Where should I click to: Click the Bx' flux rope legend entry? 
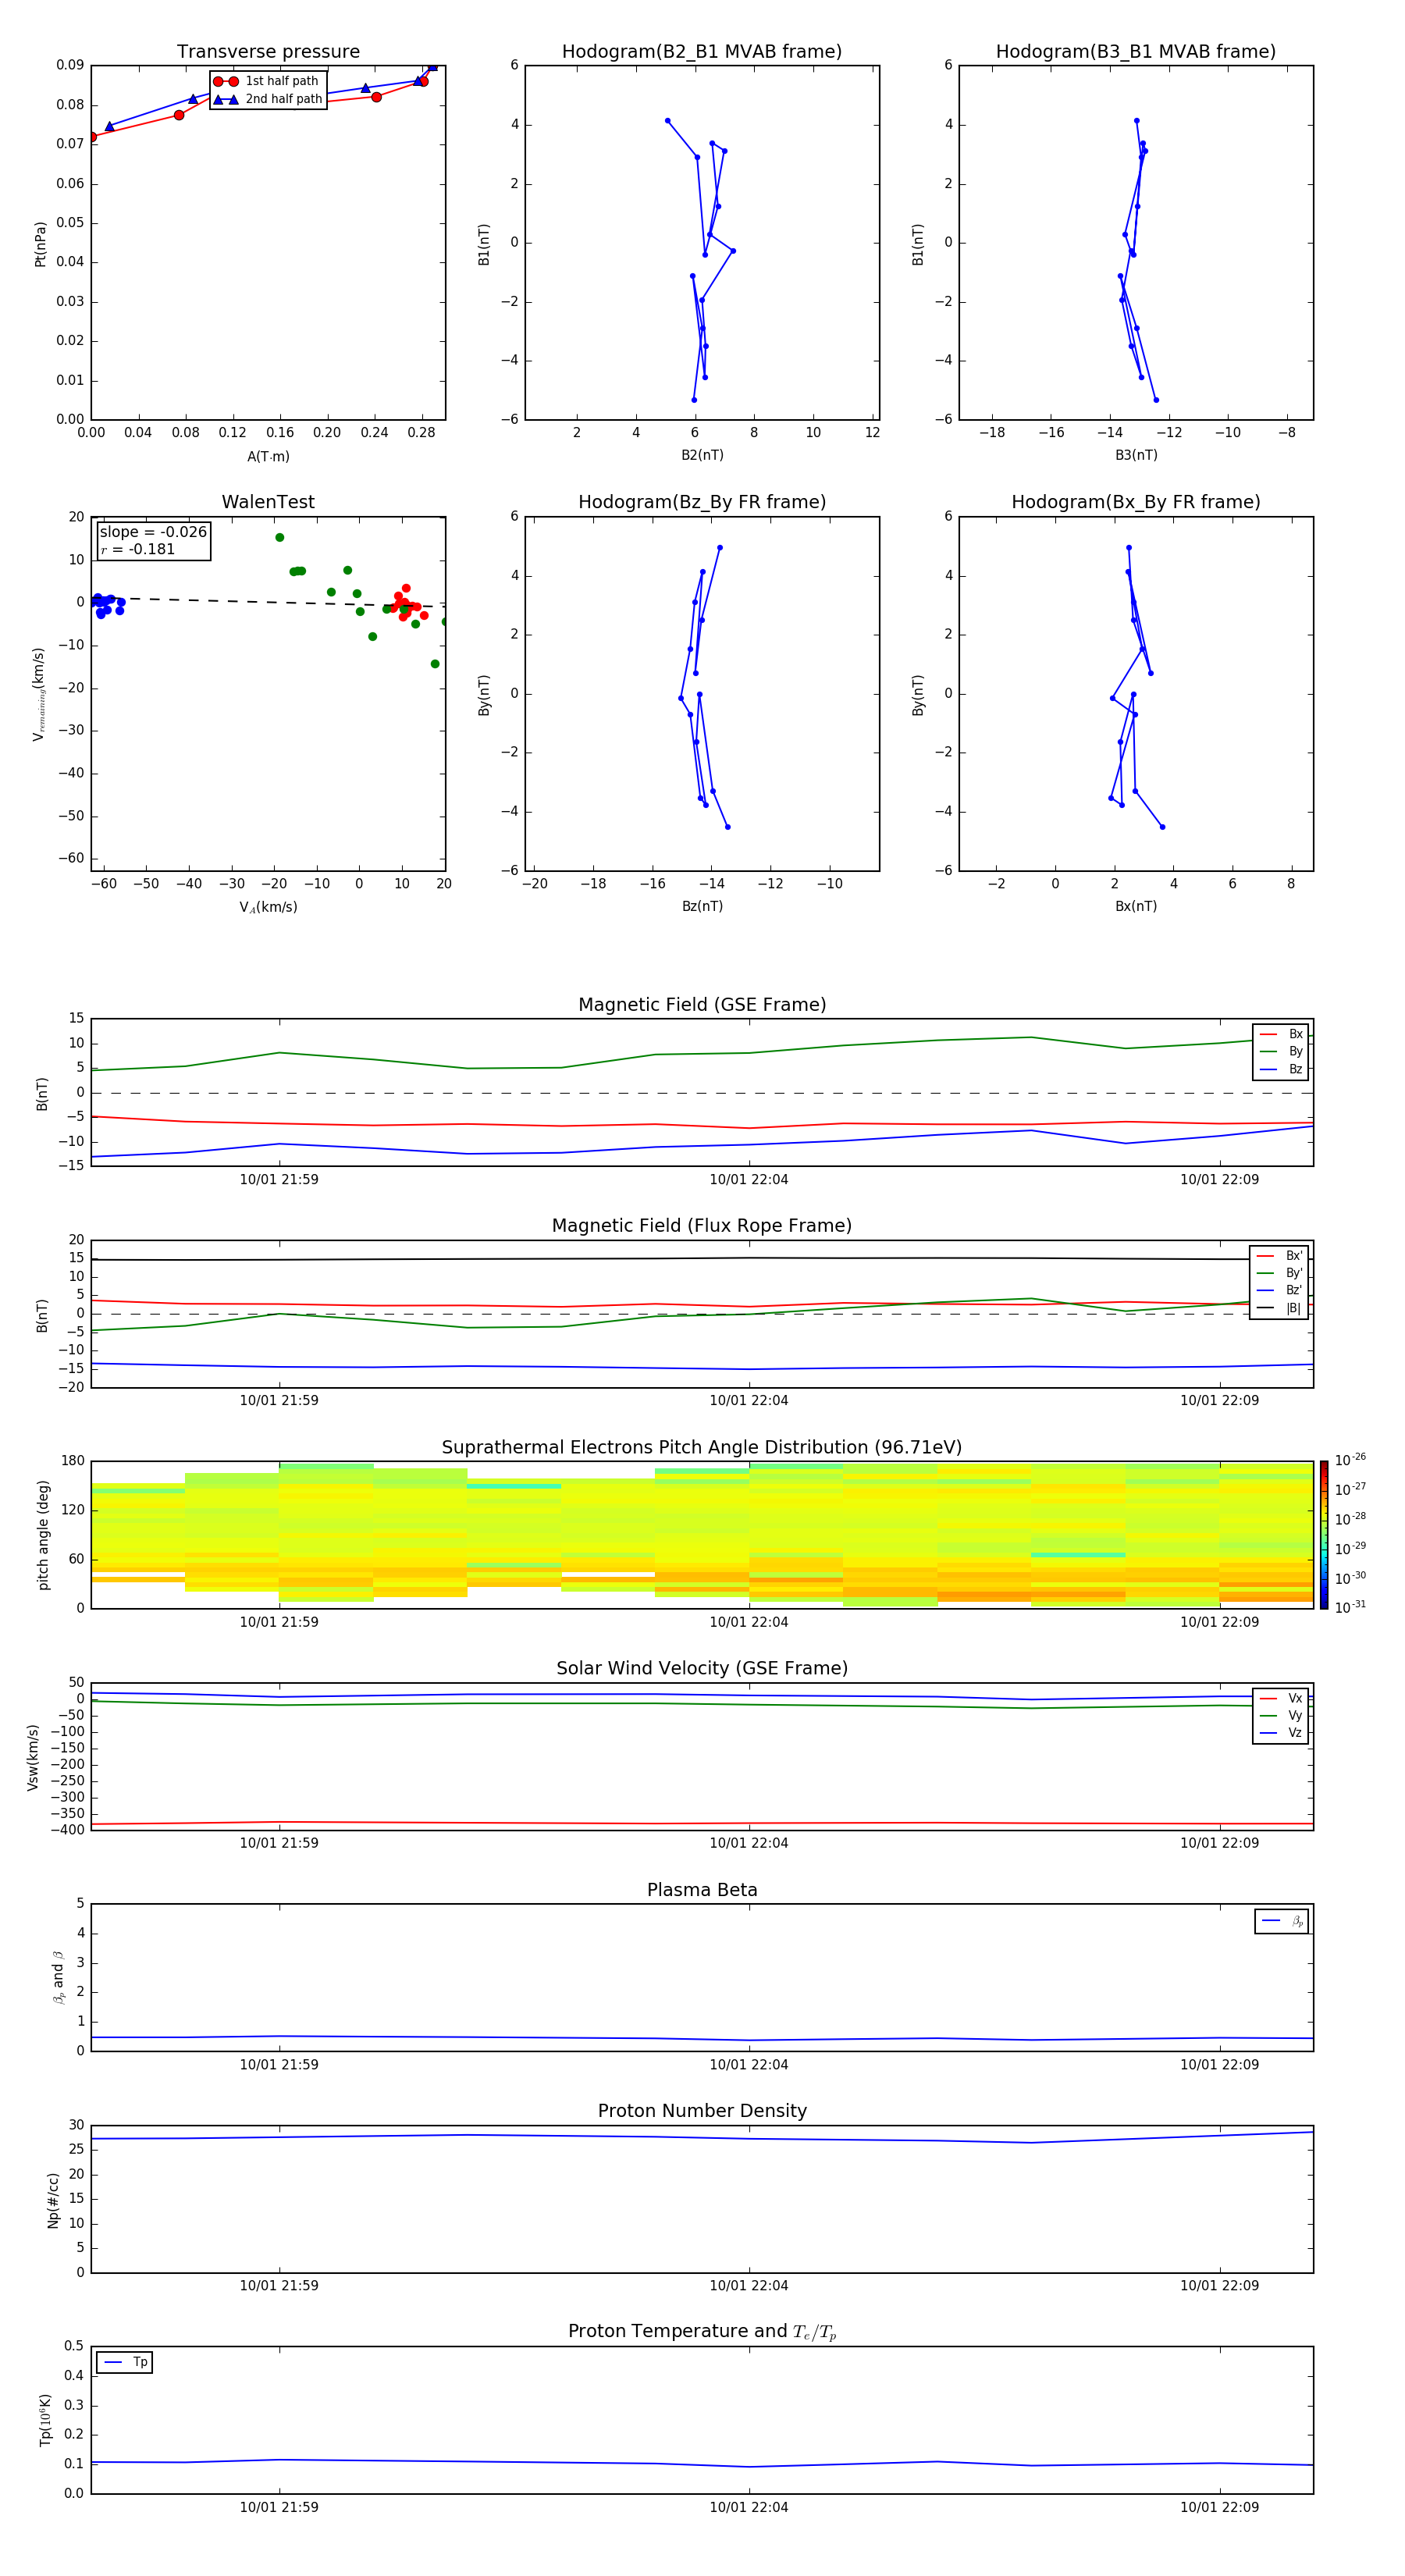point(1280,1256)
